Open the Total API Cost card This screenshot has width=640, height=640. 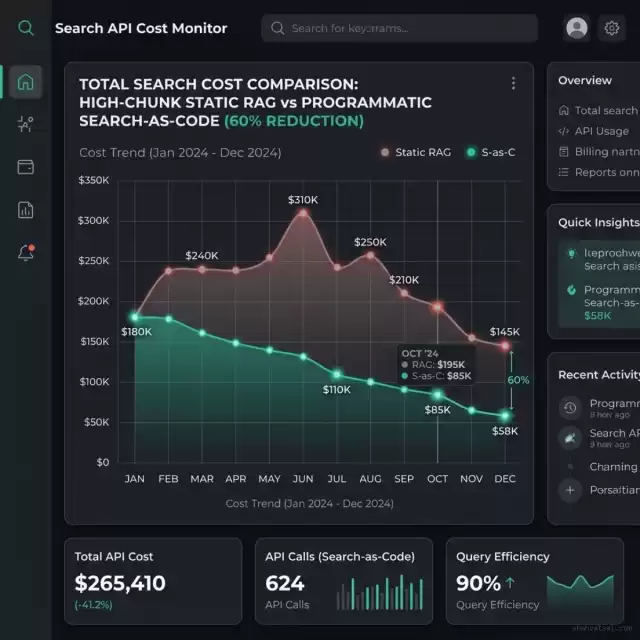click(153, 581)
